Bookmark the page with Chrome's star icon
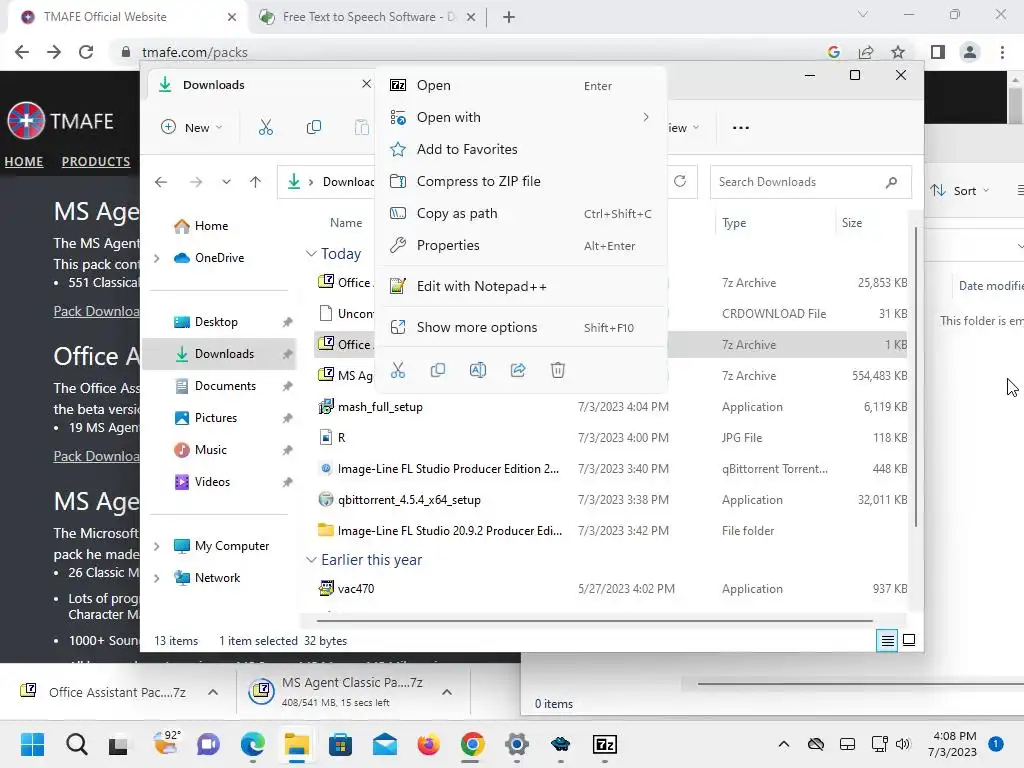1024x768 pixels. (898, 52)
